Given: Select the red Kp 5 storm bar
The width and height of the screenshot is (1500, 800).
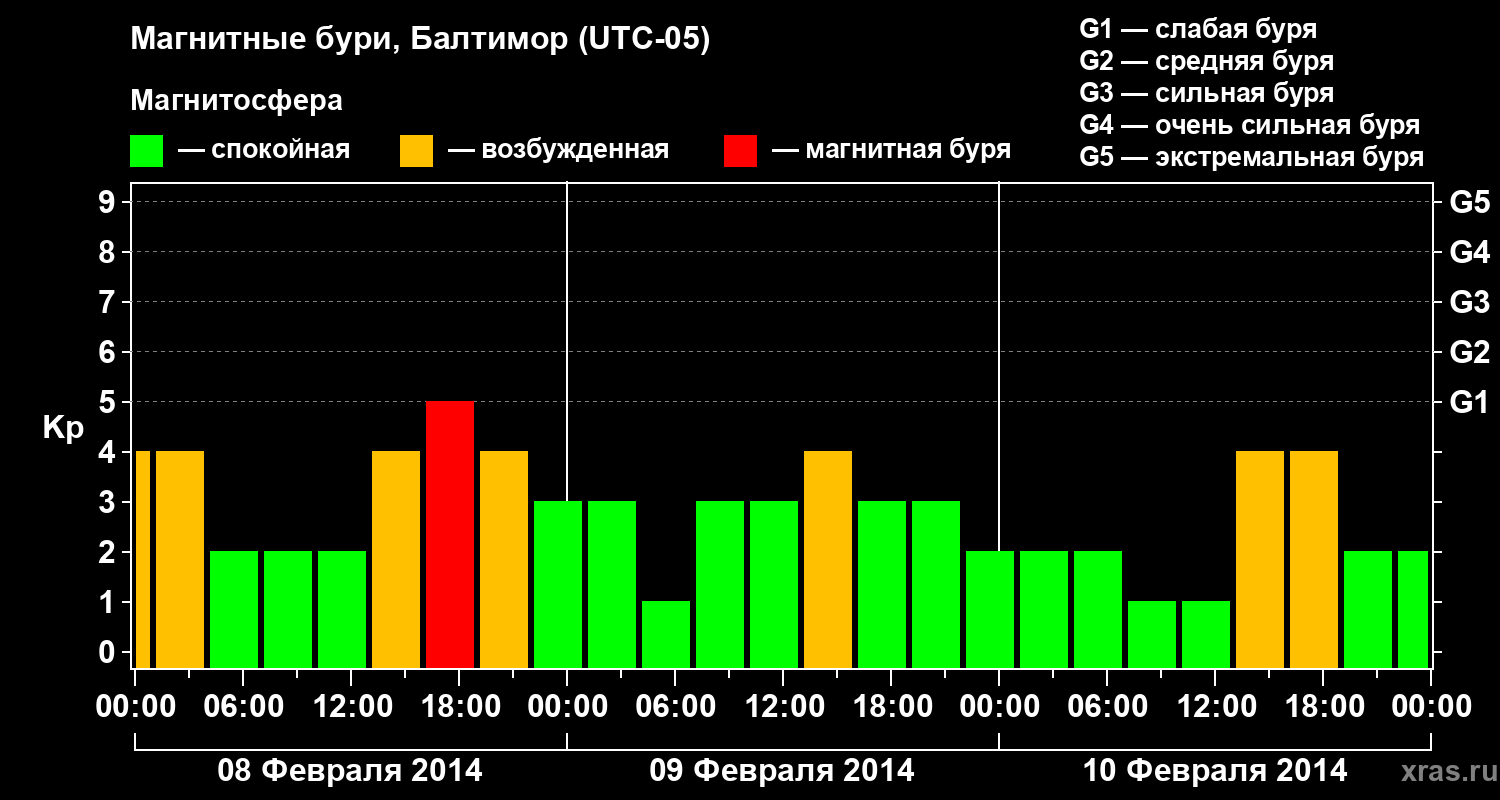Looking at the screenshot, I should click(450, 534).
